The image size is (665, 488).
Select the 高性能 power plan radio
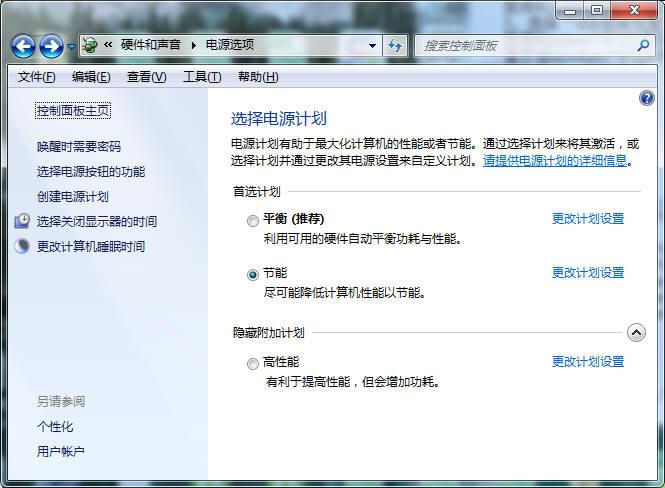click(x=253, y=364)
